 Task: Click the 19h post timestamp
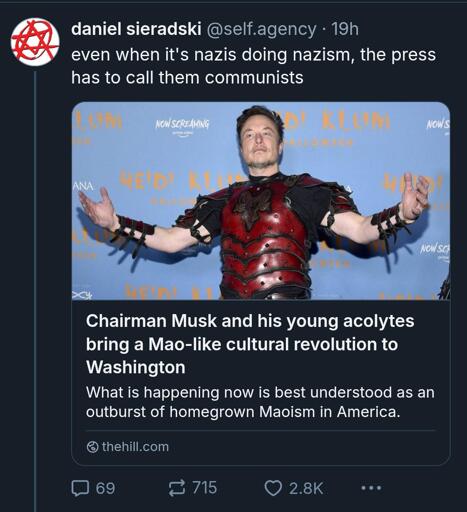[x=345, y=29]
